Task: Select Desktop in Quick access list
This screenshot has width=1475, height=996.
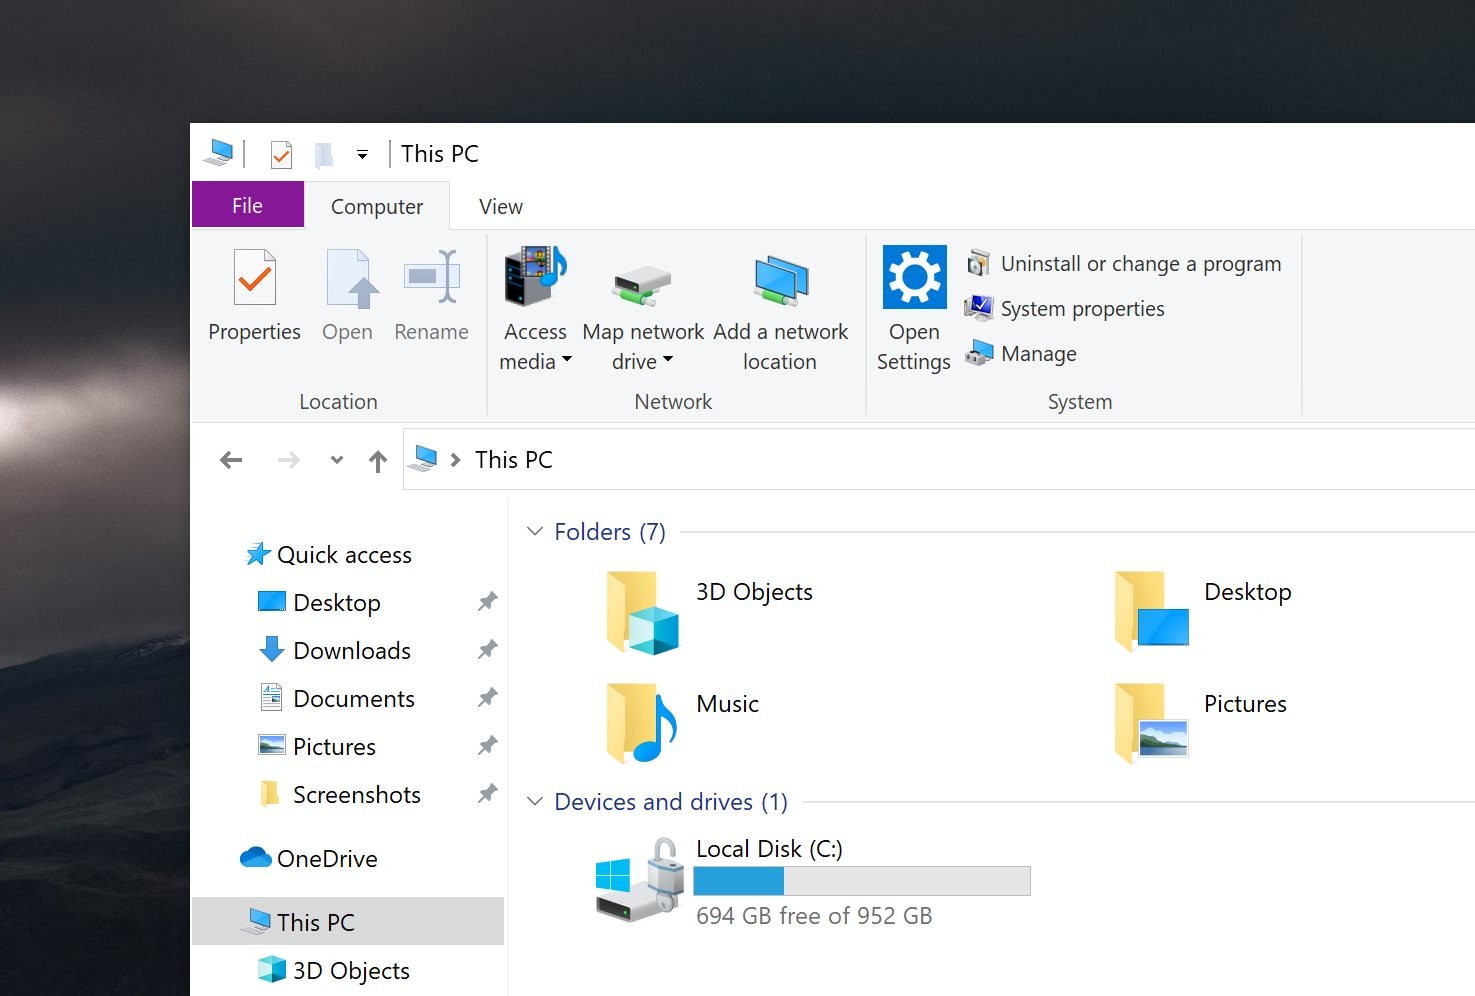Action: (337, 603)
